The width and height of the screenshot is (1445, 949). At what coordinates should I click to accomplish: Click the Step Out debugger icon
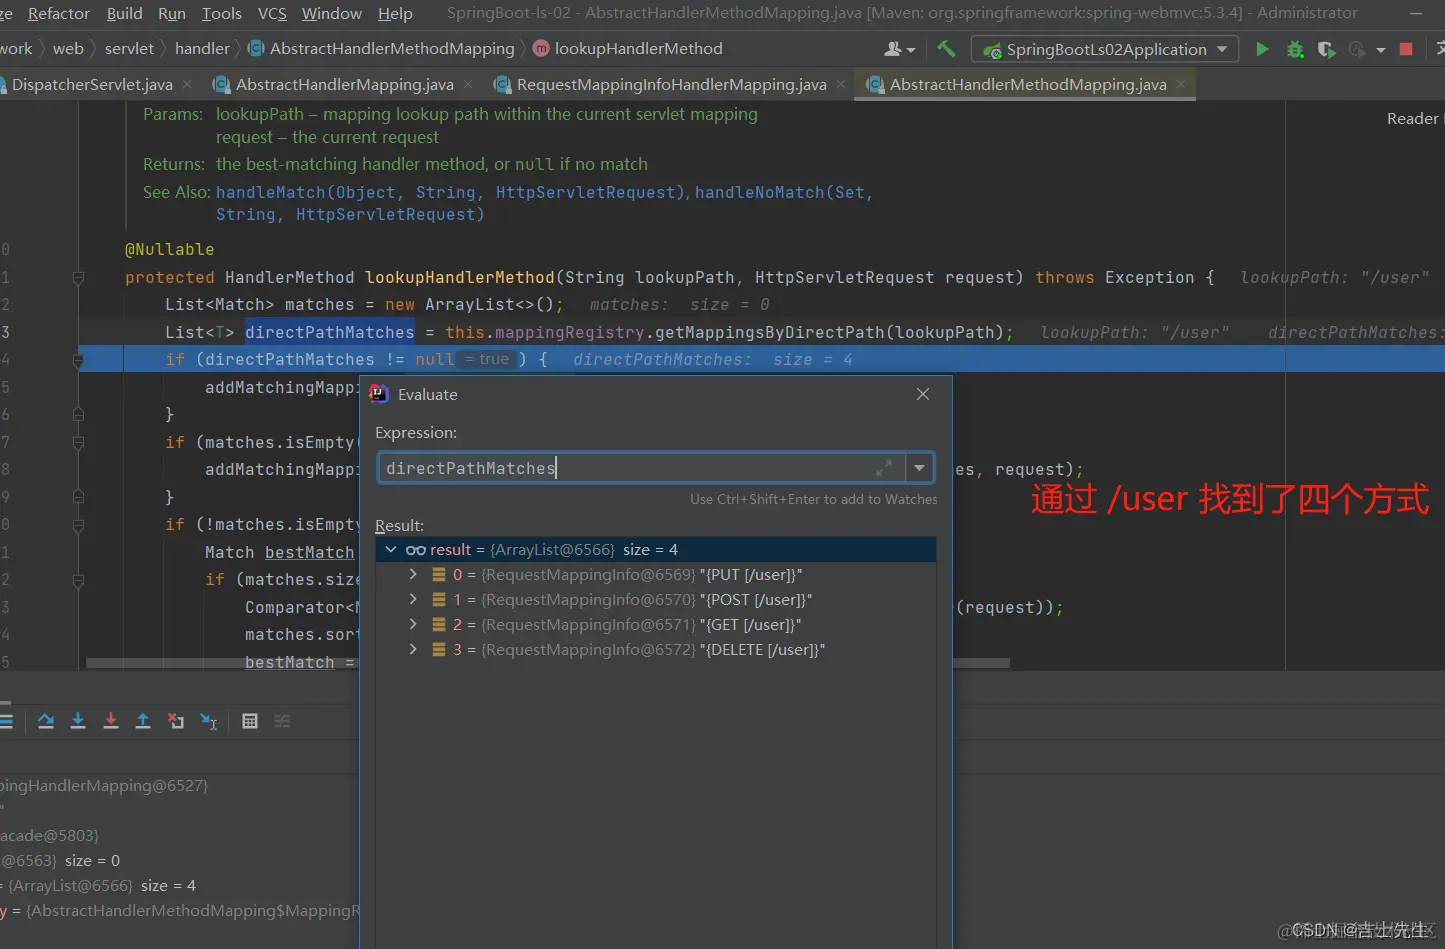point(143,721)
